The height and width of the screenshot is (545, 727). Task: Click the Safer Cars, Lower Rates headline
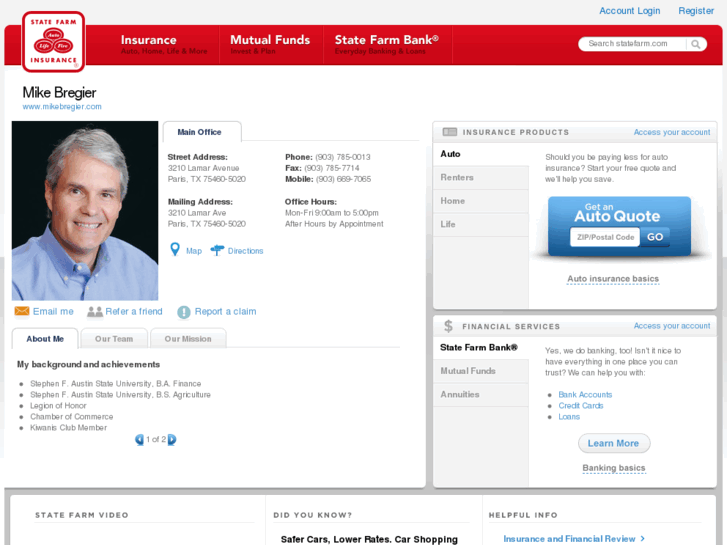pos(369,539)
